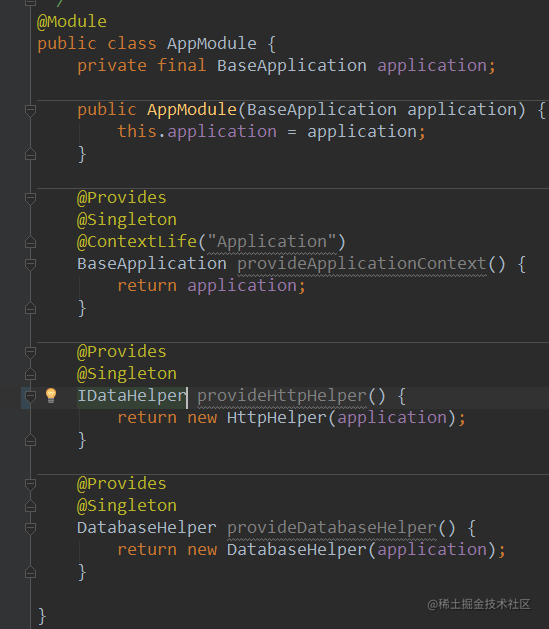Image resolution: width=549 pixels, height=629 pixels.
Task: Click the 'final' keyword
Action: (182, 65)
